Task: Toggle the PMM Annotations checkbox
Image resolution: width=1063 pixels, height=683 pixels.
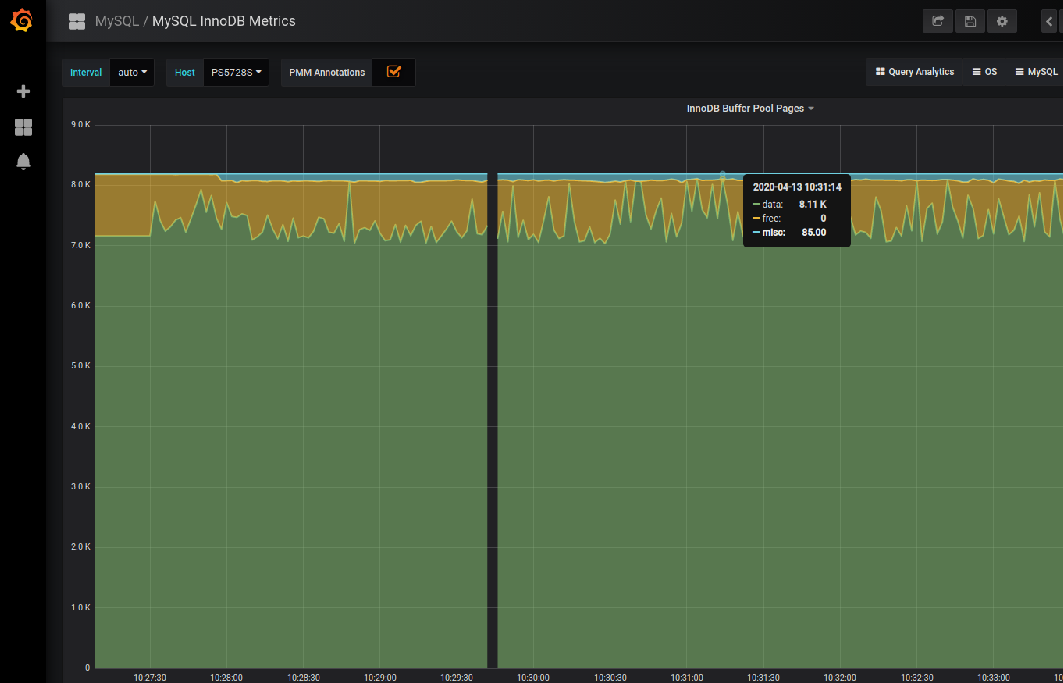Action: pos(393,72)
